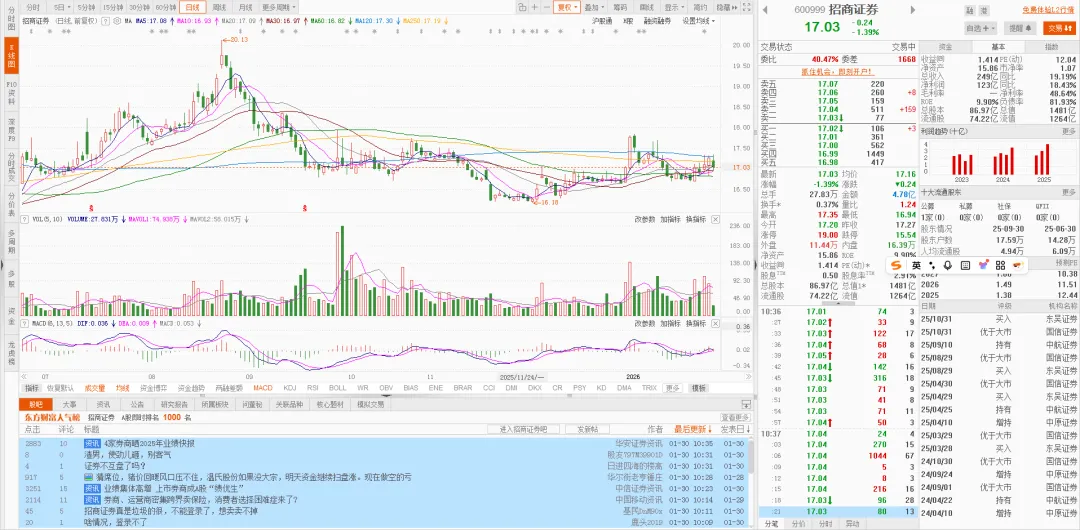Toggle the 筹码 chip distribution view
This screenshot has height=530, width=1080.
pos(620,7)
